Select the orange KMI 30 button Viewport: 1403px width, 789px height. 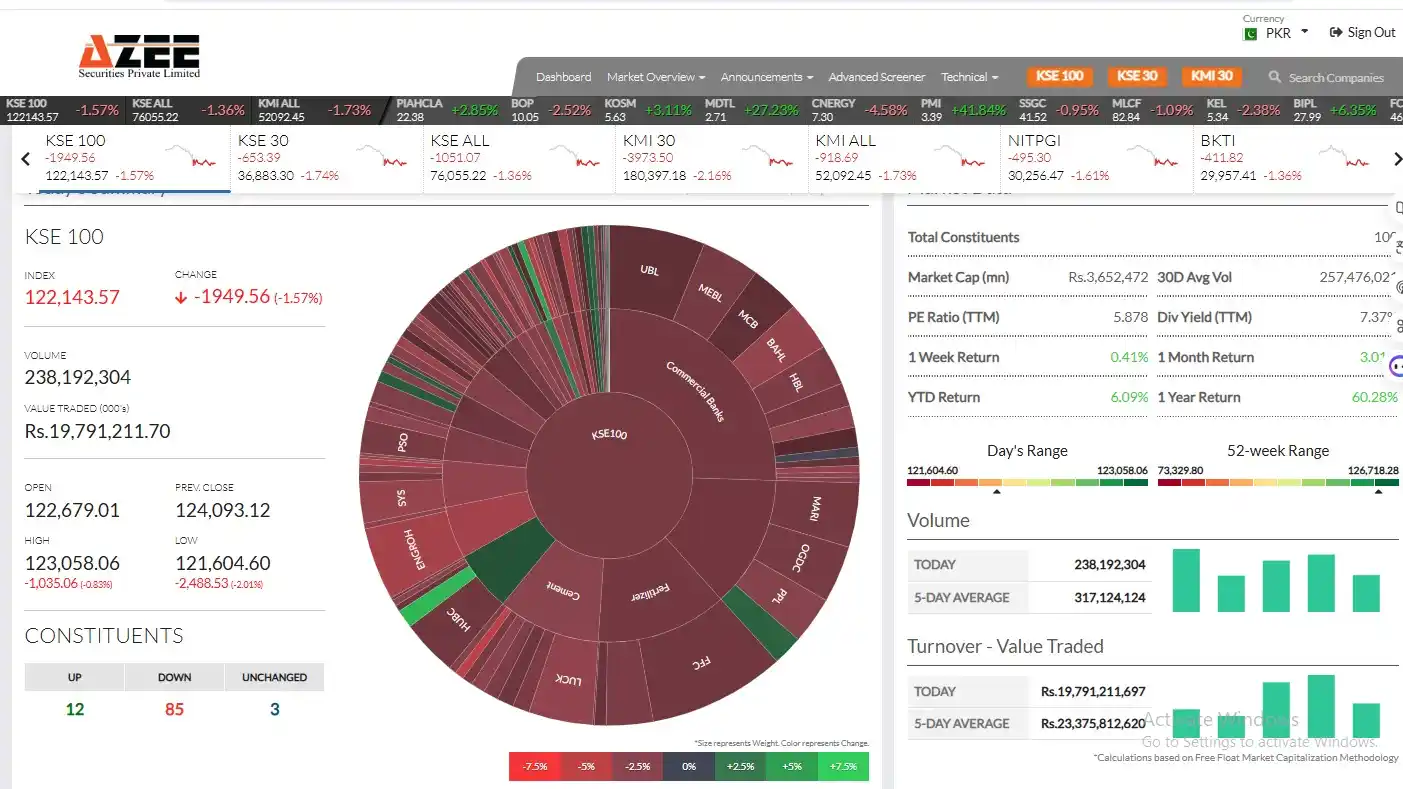(x=1211, y=76)
